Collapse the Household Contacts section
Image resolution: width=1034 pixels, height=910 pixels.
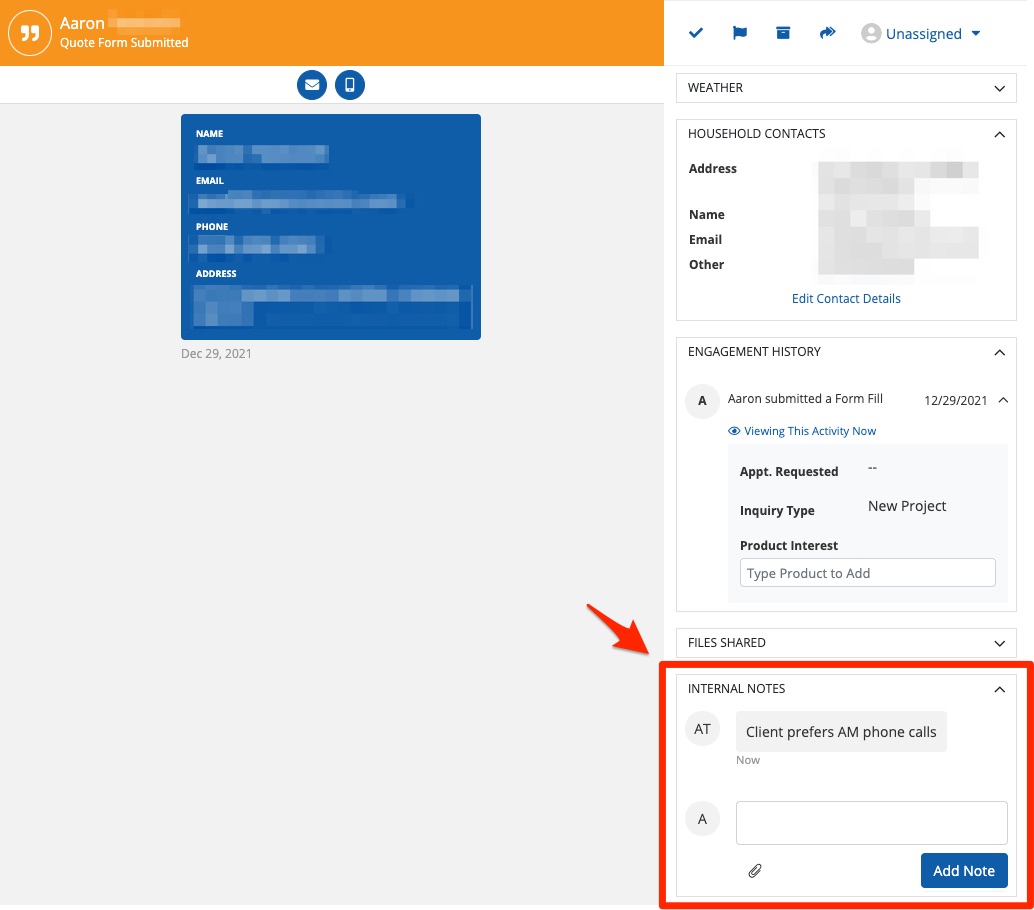point(999,134)
